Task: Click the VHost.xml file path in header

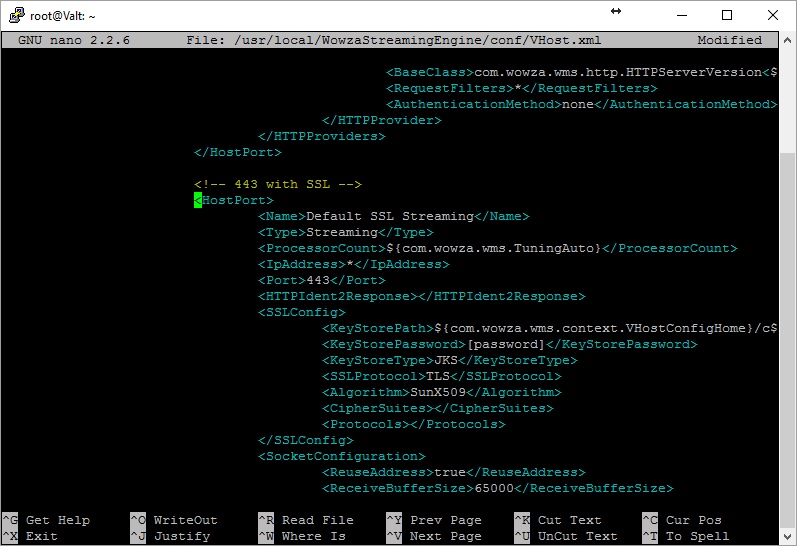Action: tap(417, 40)
